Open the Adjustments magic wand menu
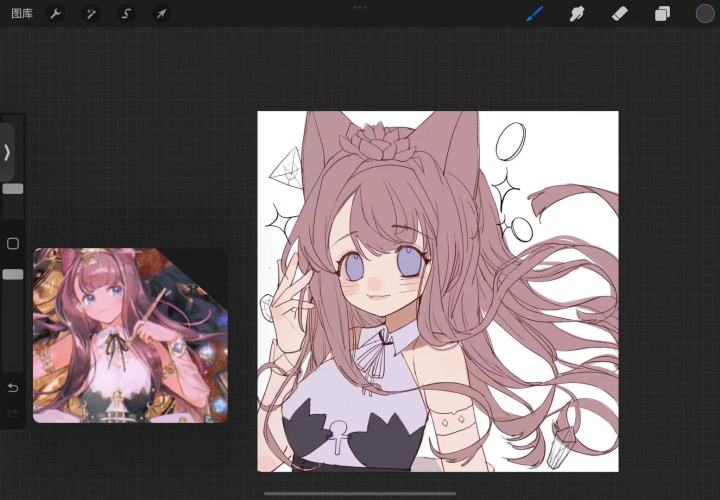 pyautogui.click(x=90, y=14)
